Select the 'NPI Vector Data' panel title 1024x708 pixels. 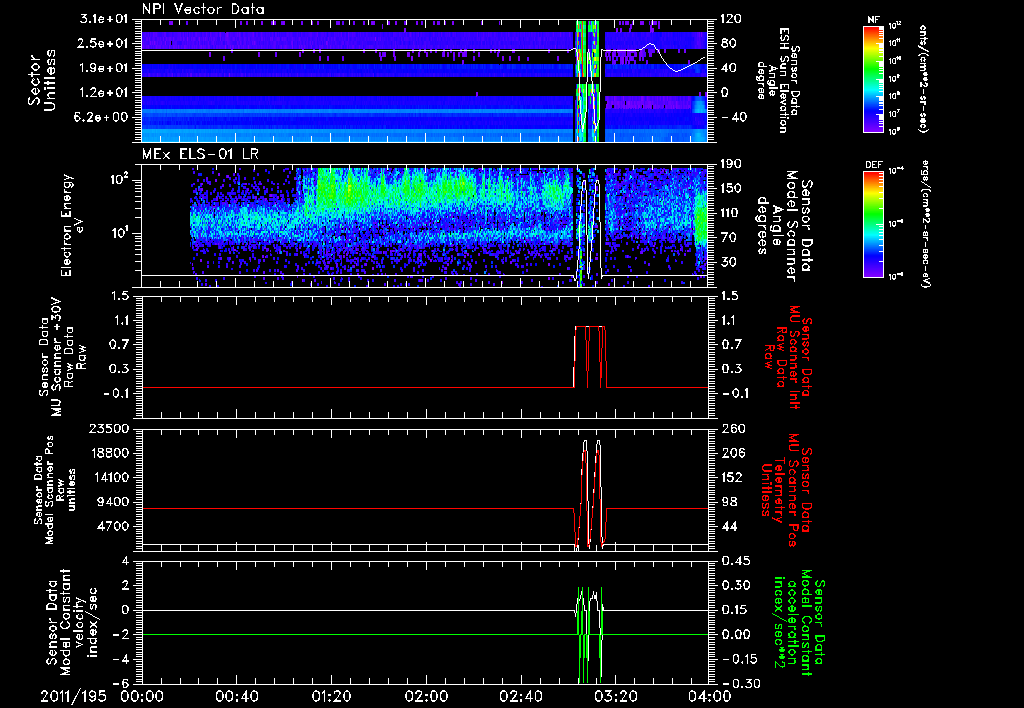203,9
